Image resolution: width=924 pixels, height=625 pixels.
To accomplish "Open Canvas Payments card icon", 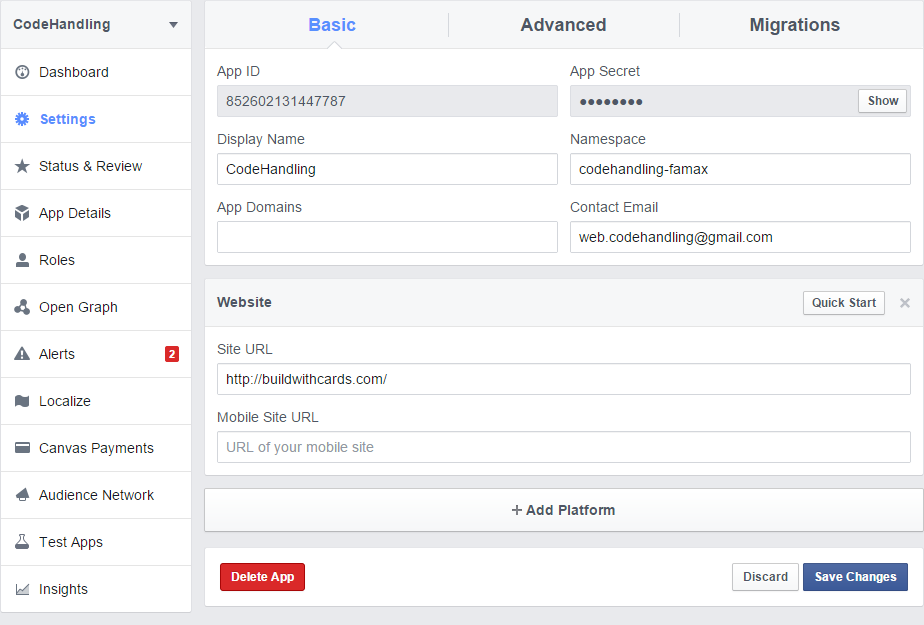I will pyautogui.click(x=22, y=448).
